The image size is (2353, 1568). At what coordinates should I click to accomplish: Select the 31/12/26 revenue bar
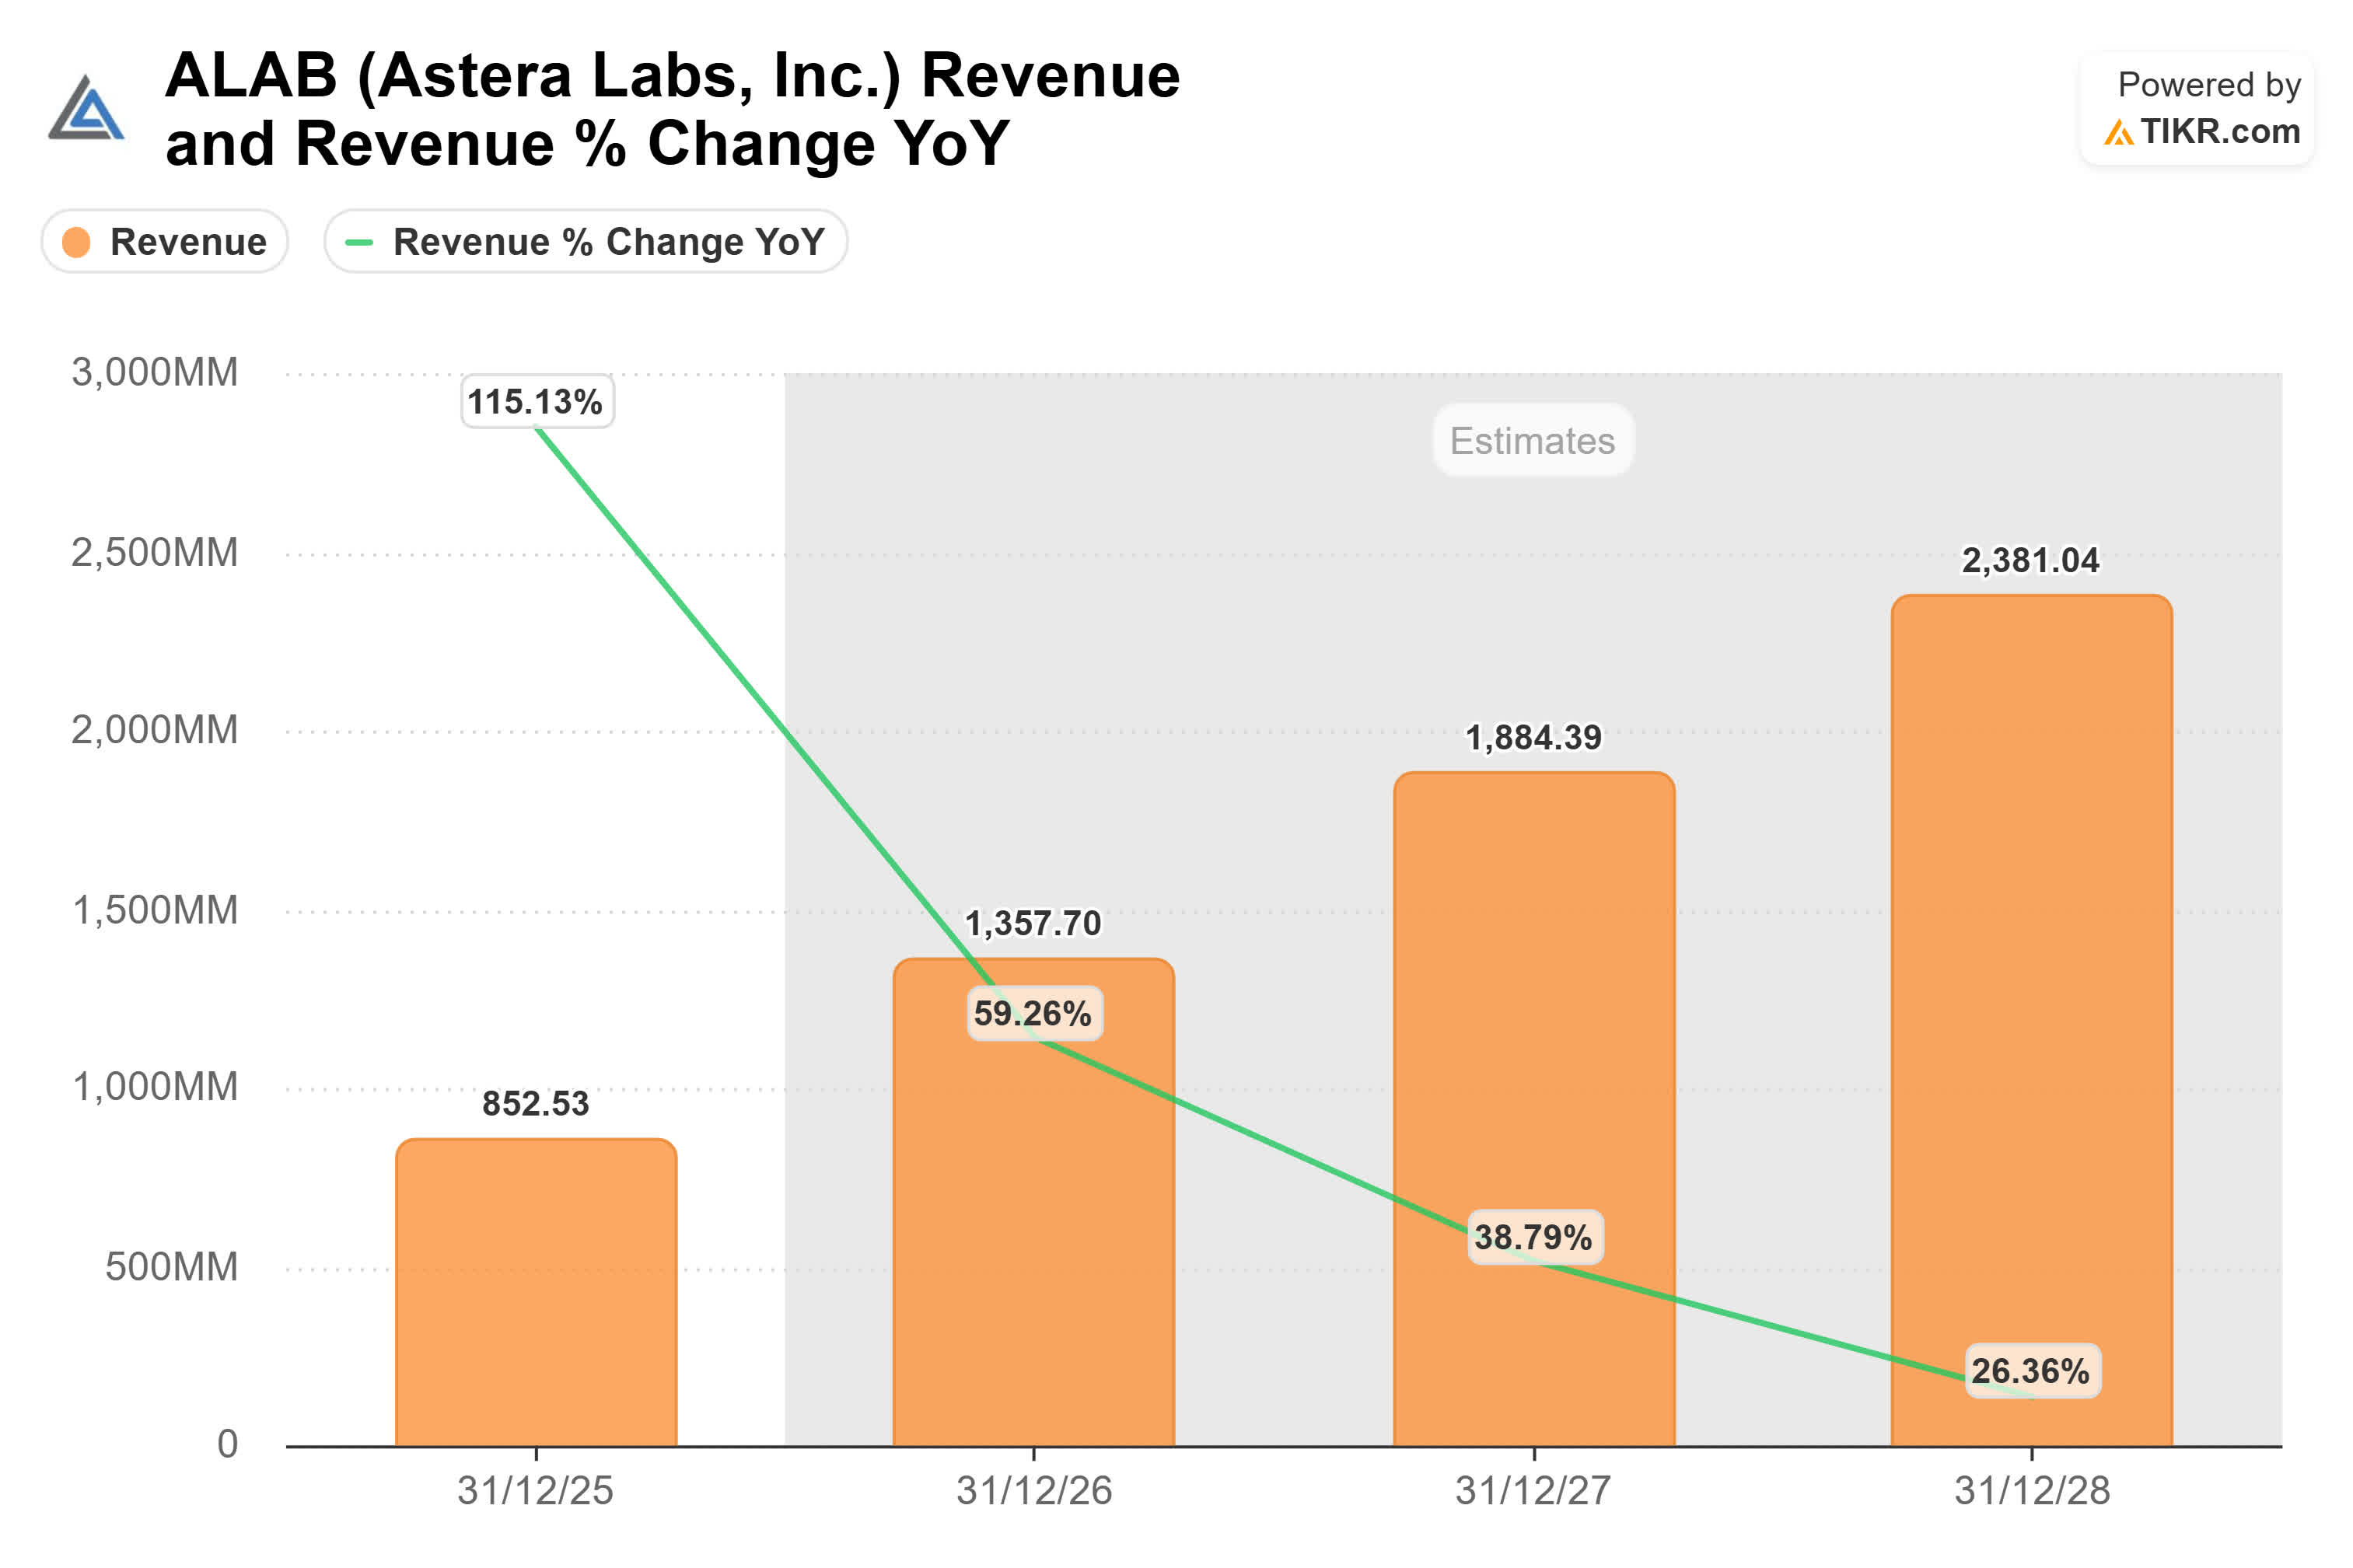[x=1033, y=1202]
